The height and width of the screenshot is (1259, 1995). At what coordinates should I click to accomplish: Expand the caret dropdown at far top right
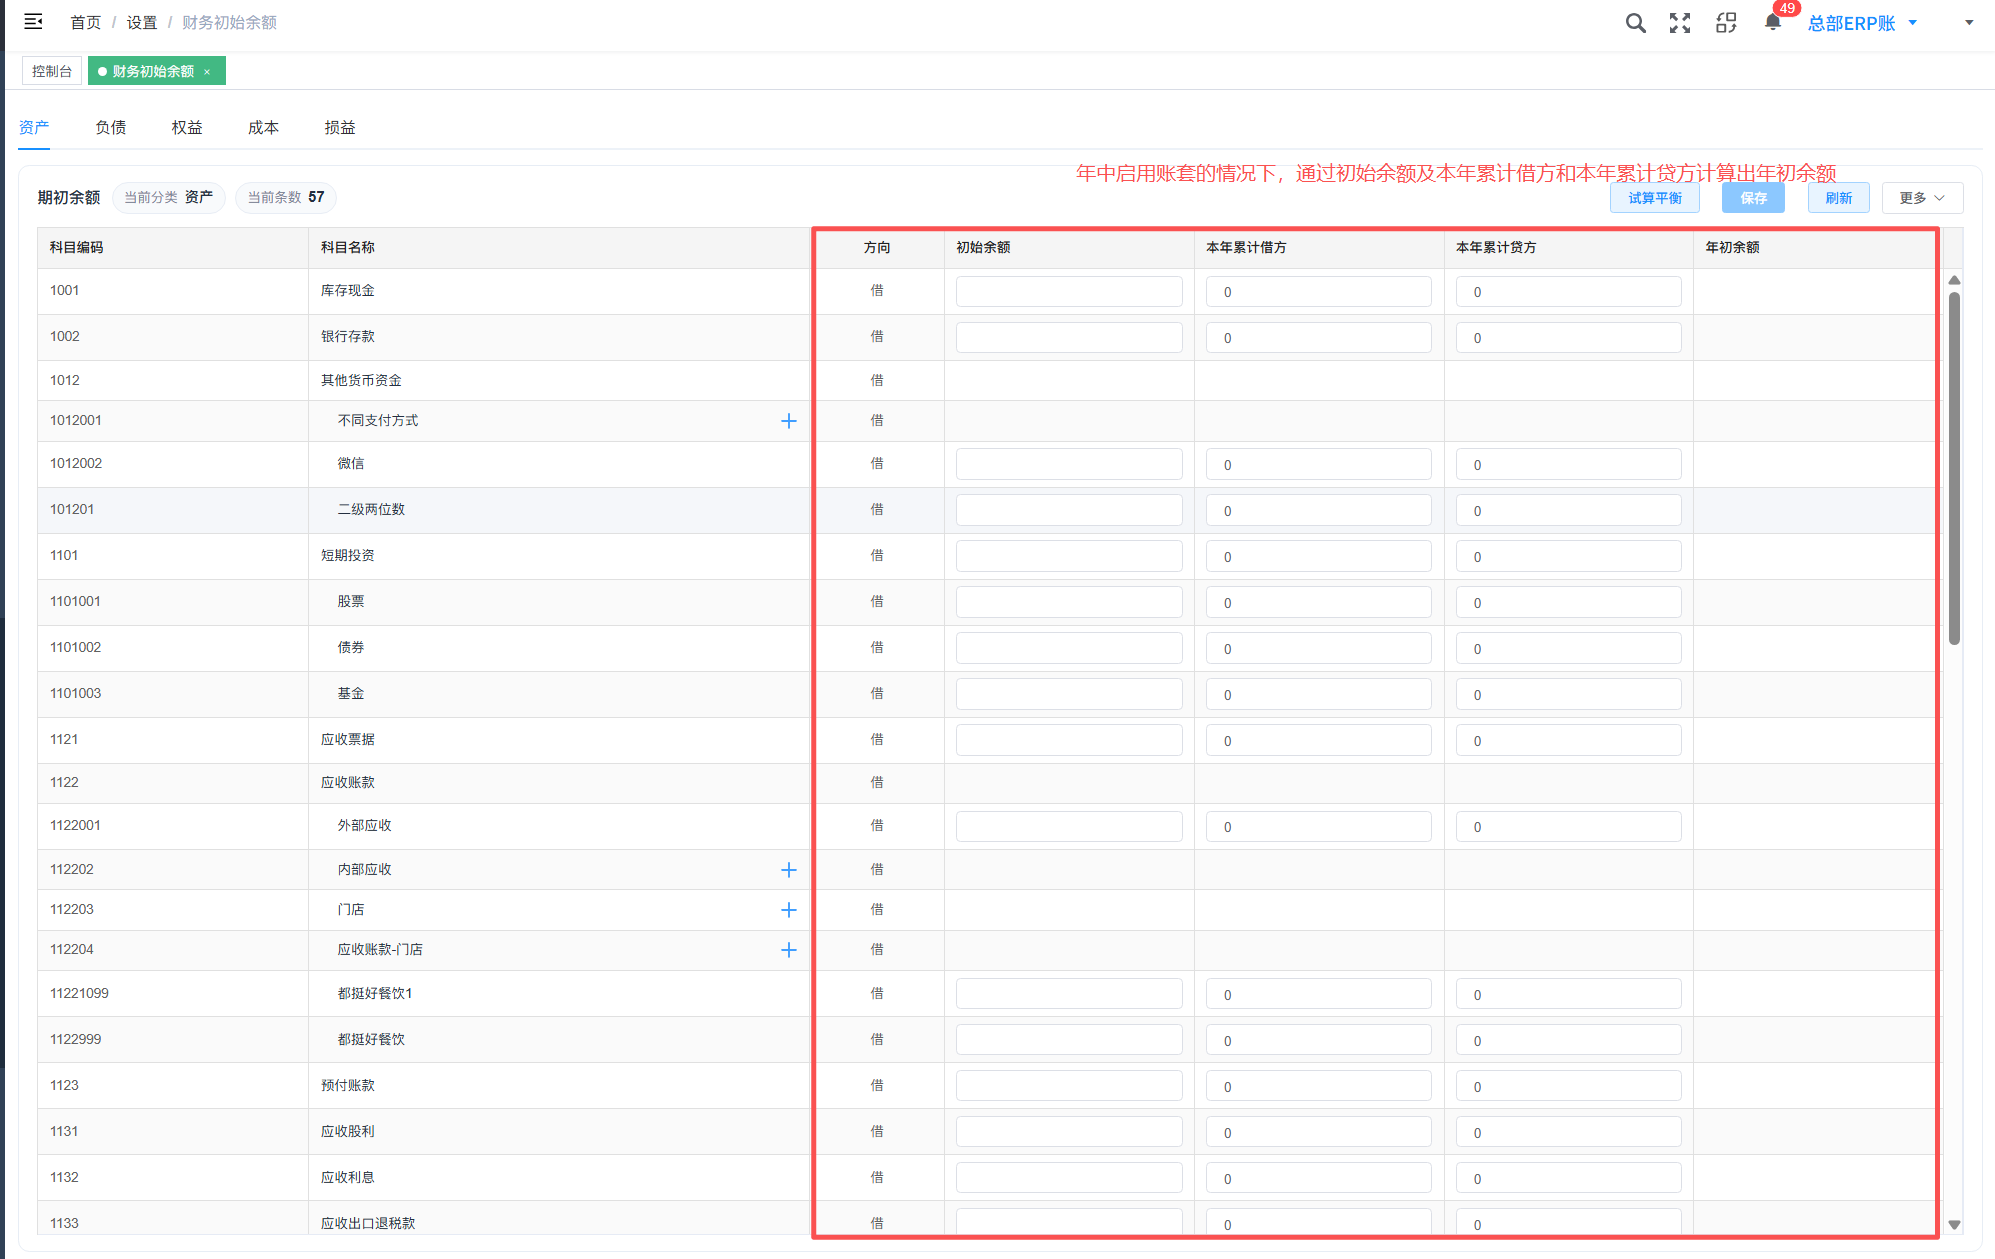tap(1969, 23)
